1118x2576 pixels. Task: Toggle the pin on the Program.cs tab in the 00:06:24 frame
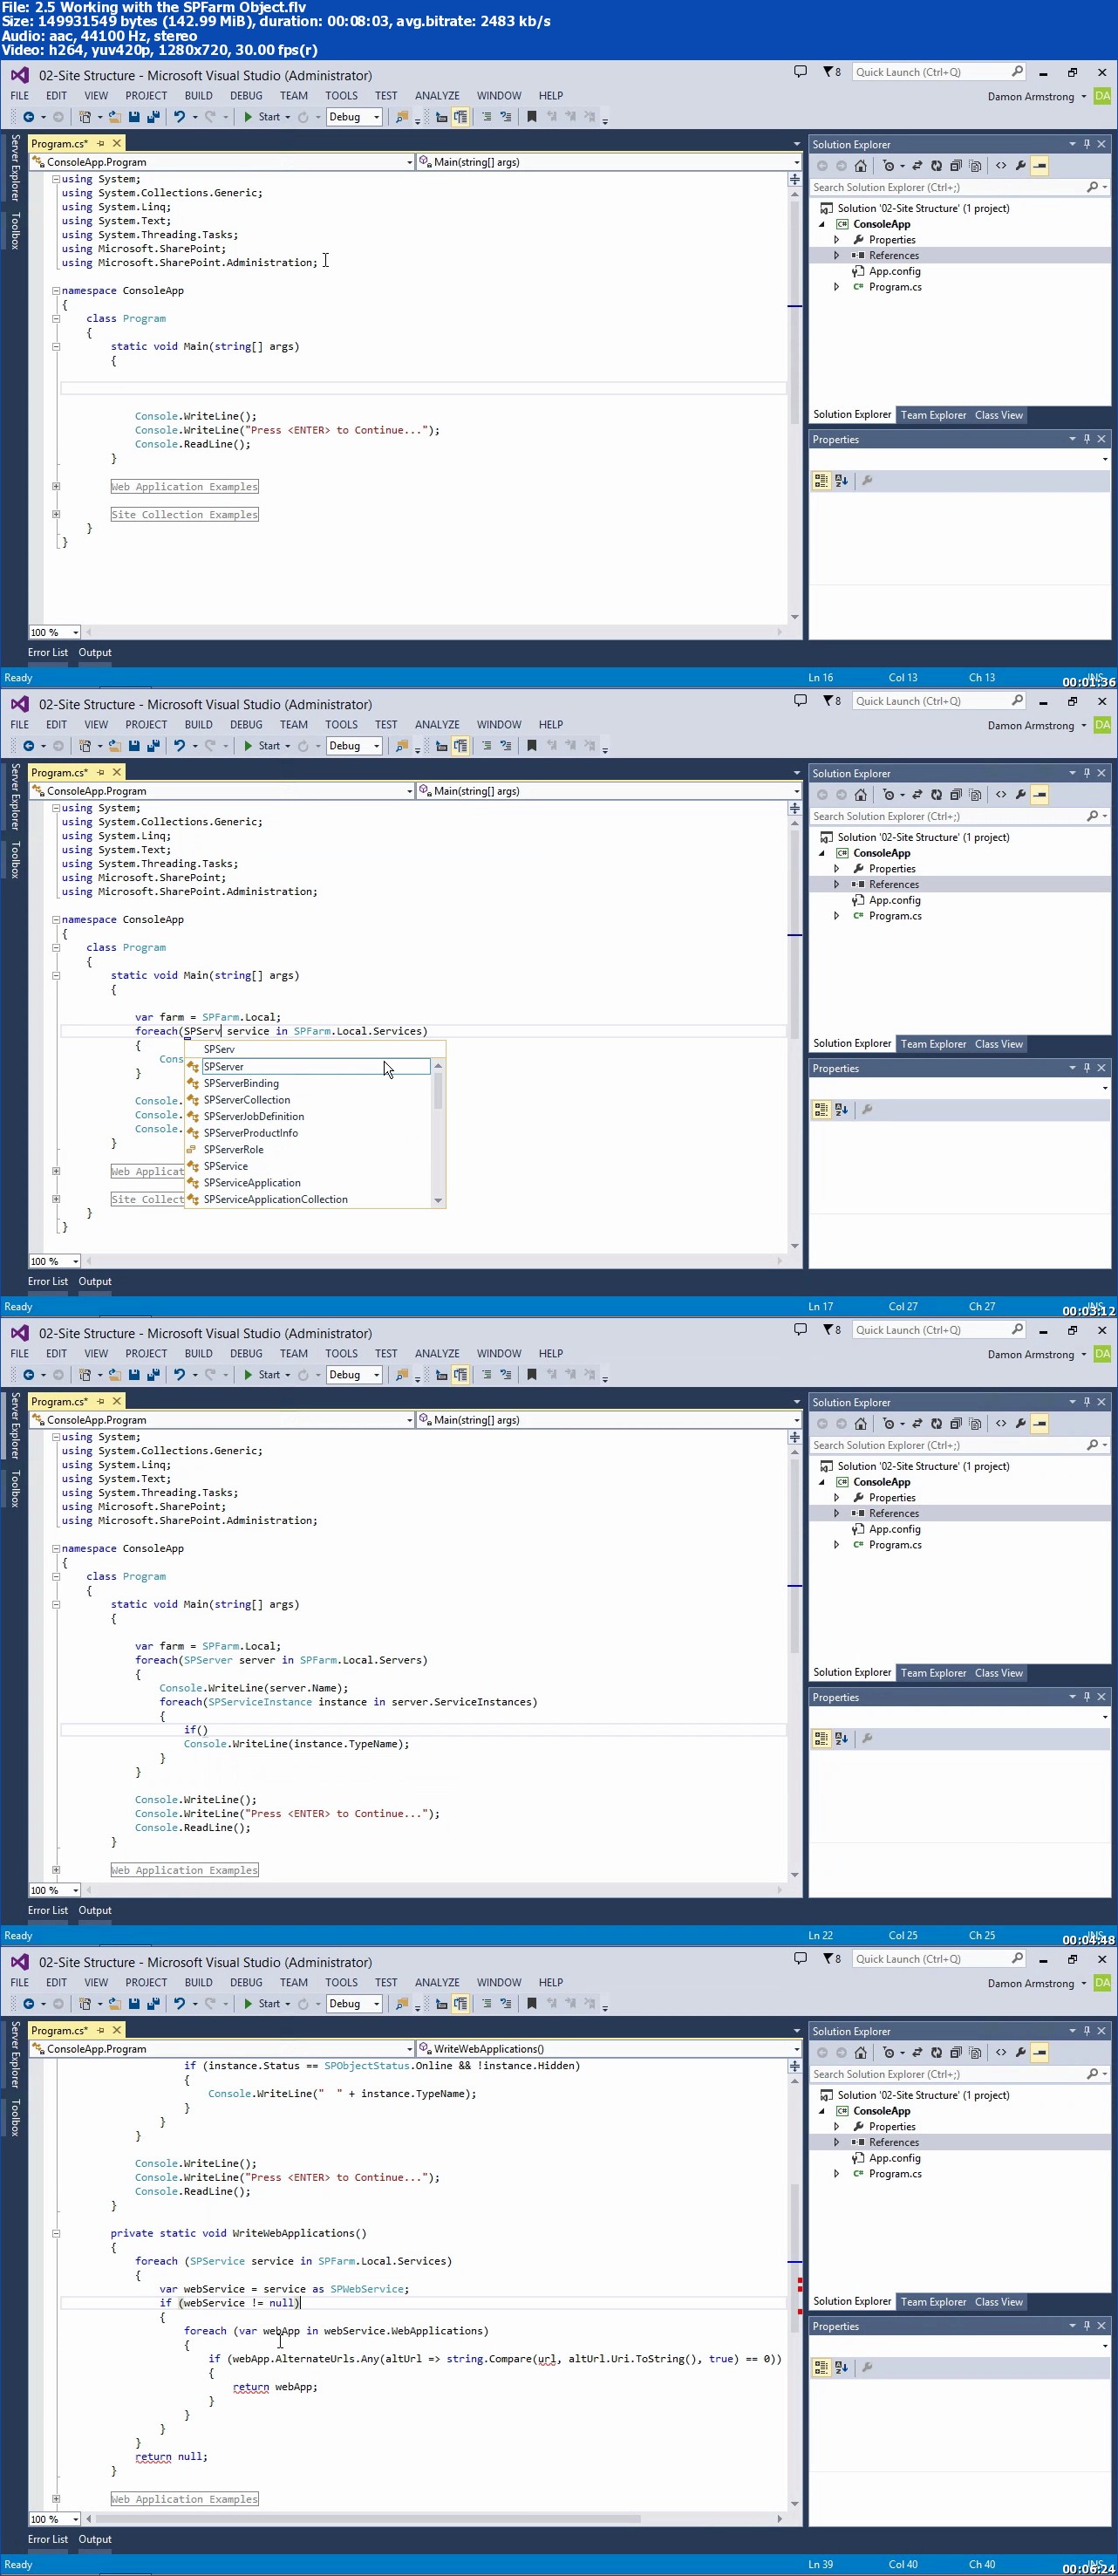click(x=100, y=2031)
